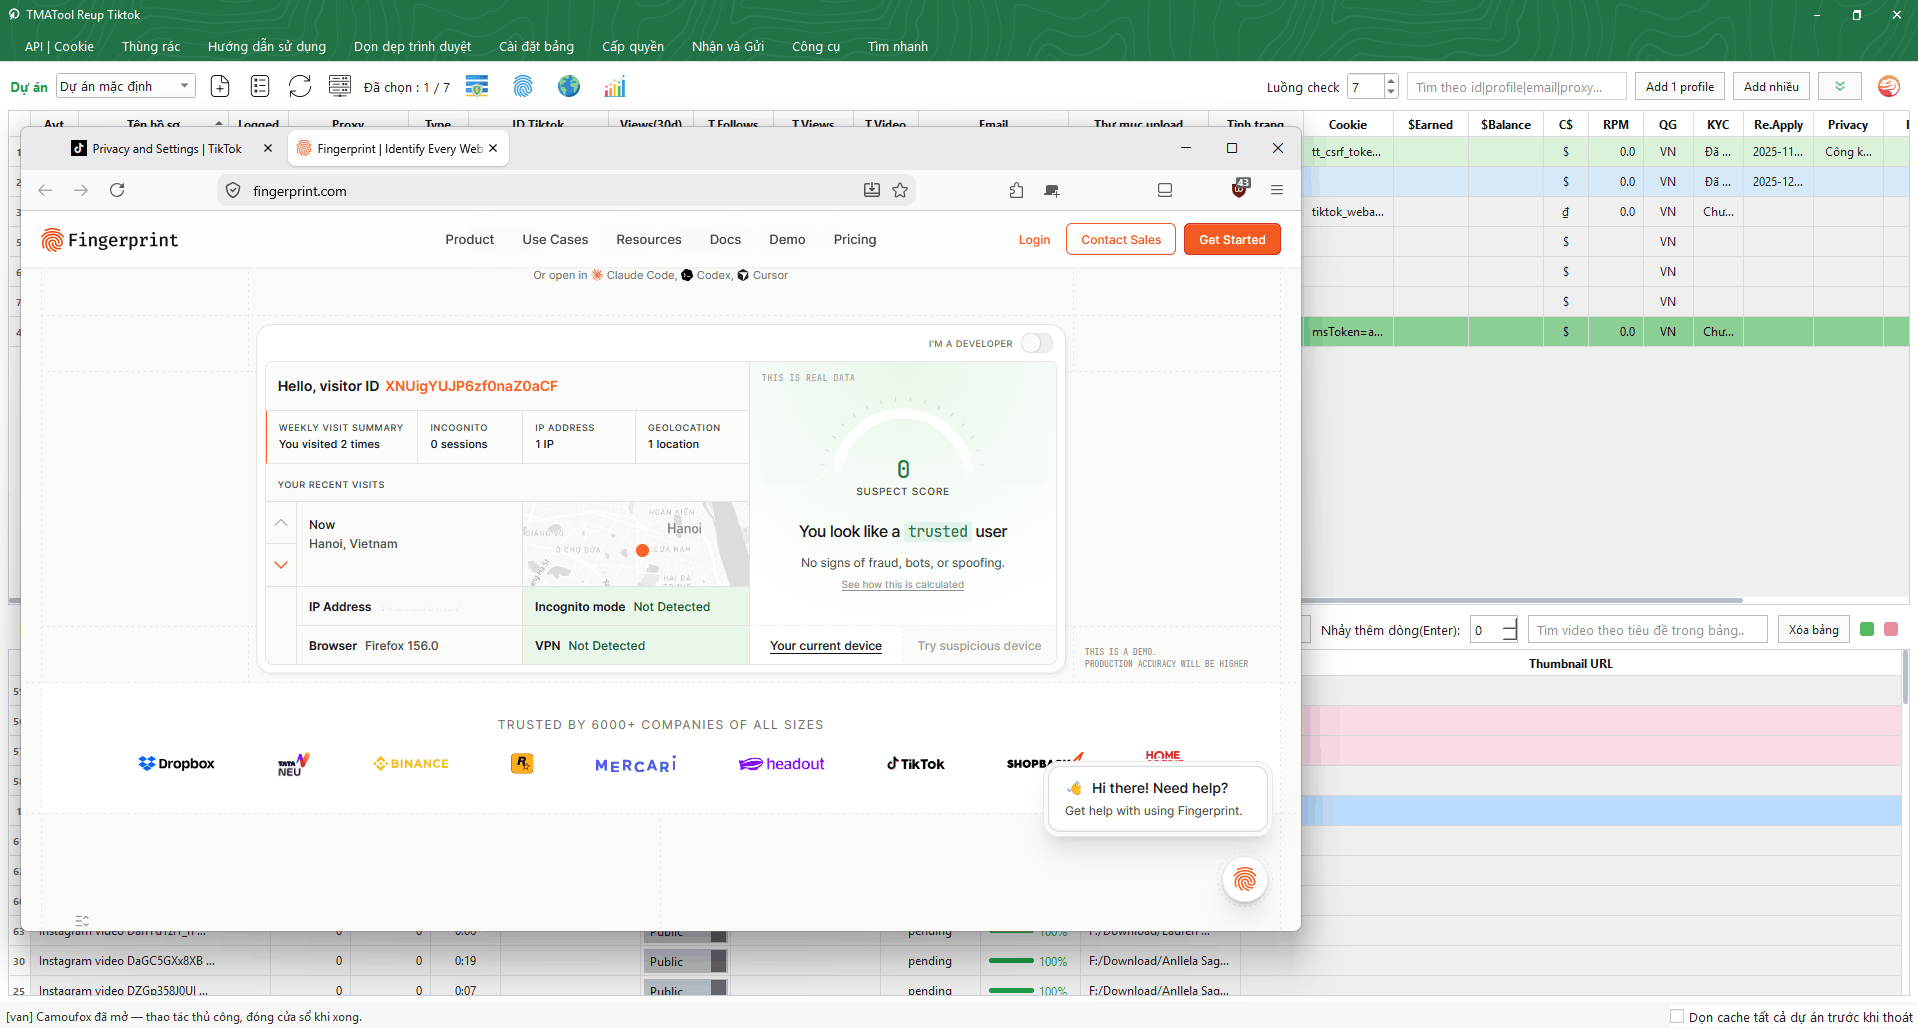1918x1028 pixels.
Task: Click the red down chevron in recent visits
Action: (281, 565)
